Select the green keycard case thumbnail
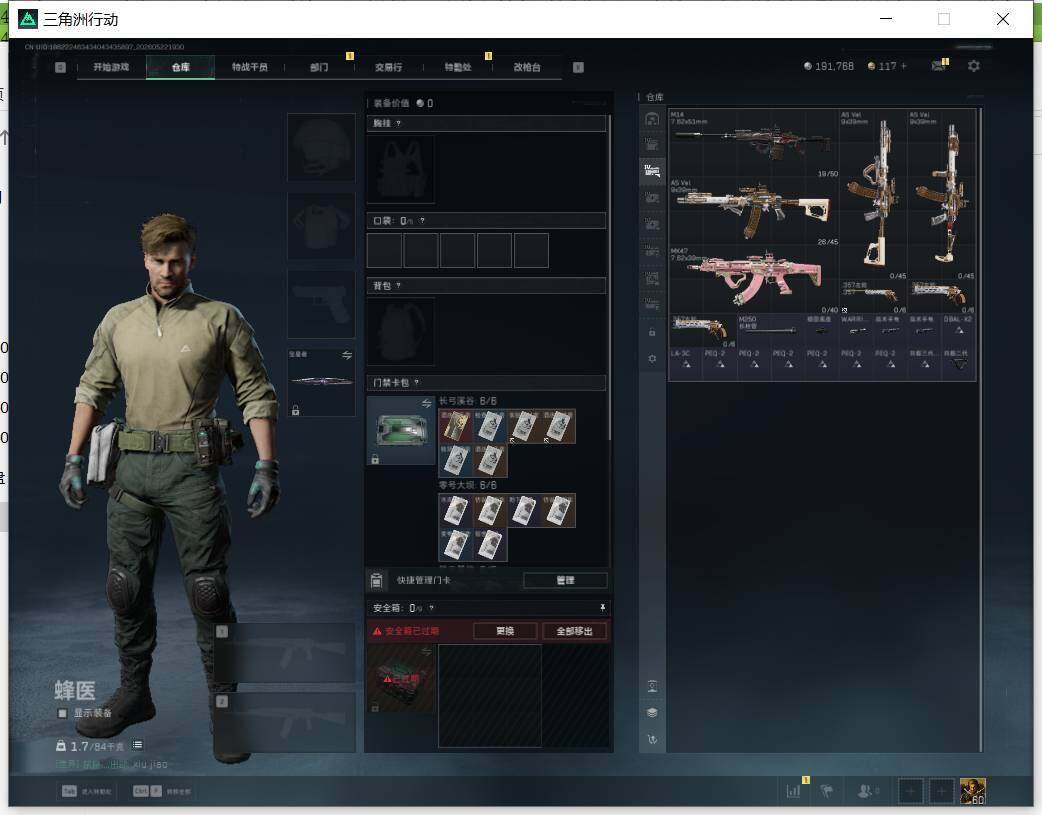Screen dimensions: 1042x815 click(x=401, y=430)
